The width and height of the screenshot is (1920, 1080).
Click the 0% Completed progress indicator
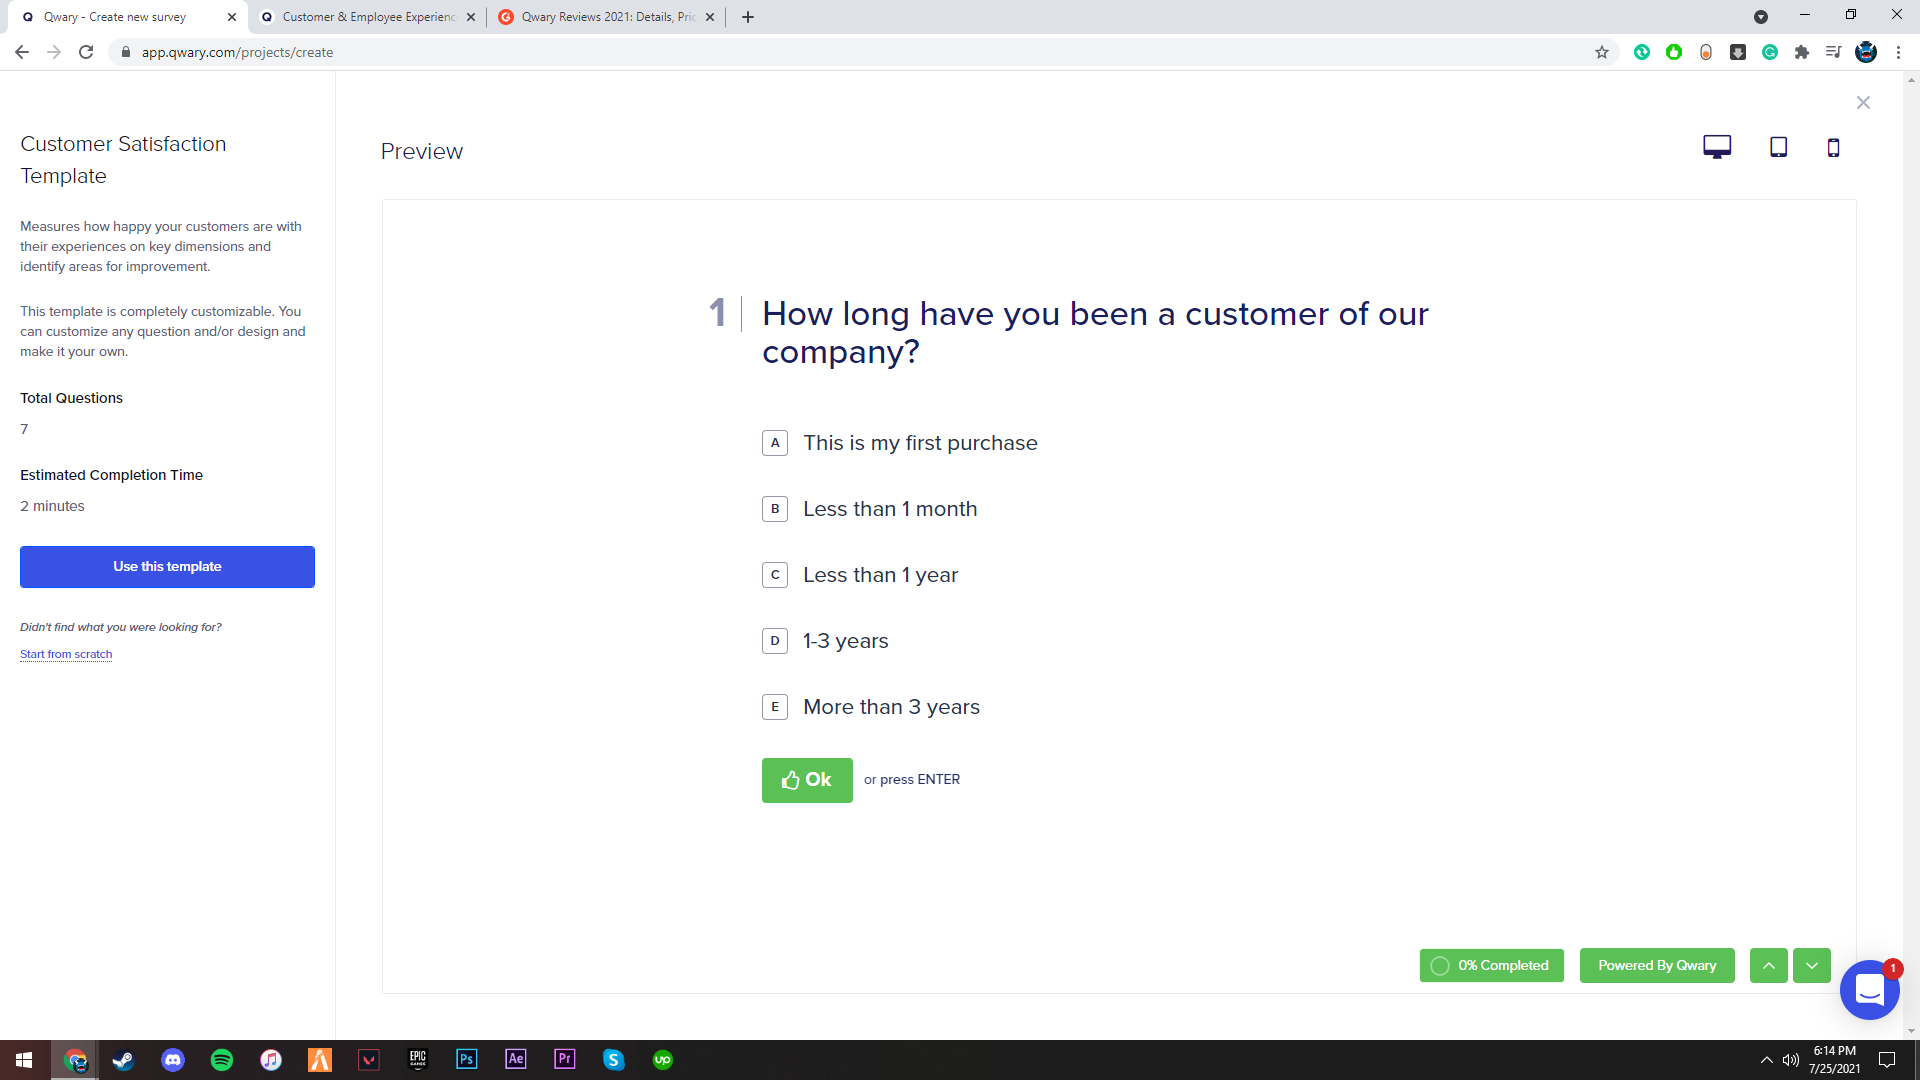1491,966
